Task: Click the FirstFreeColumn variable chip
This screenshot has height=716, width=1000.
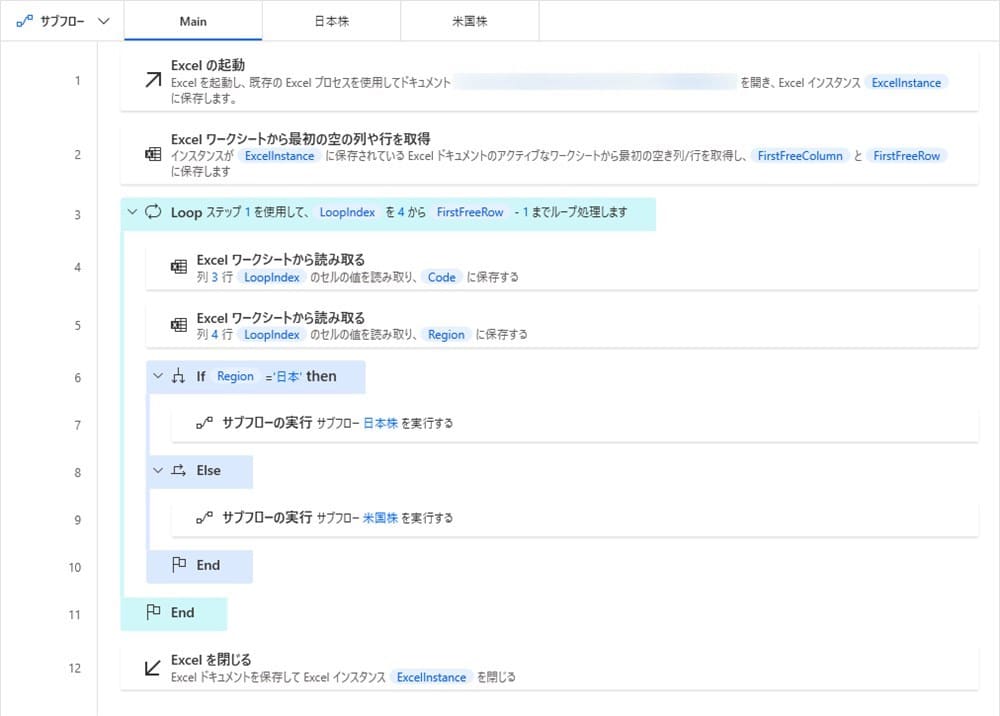Action: coord(800,156)
